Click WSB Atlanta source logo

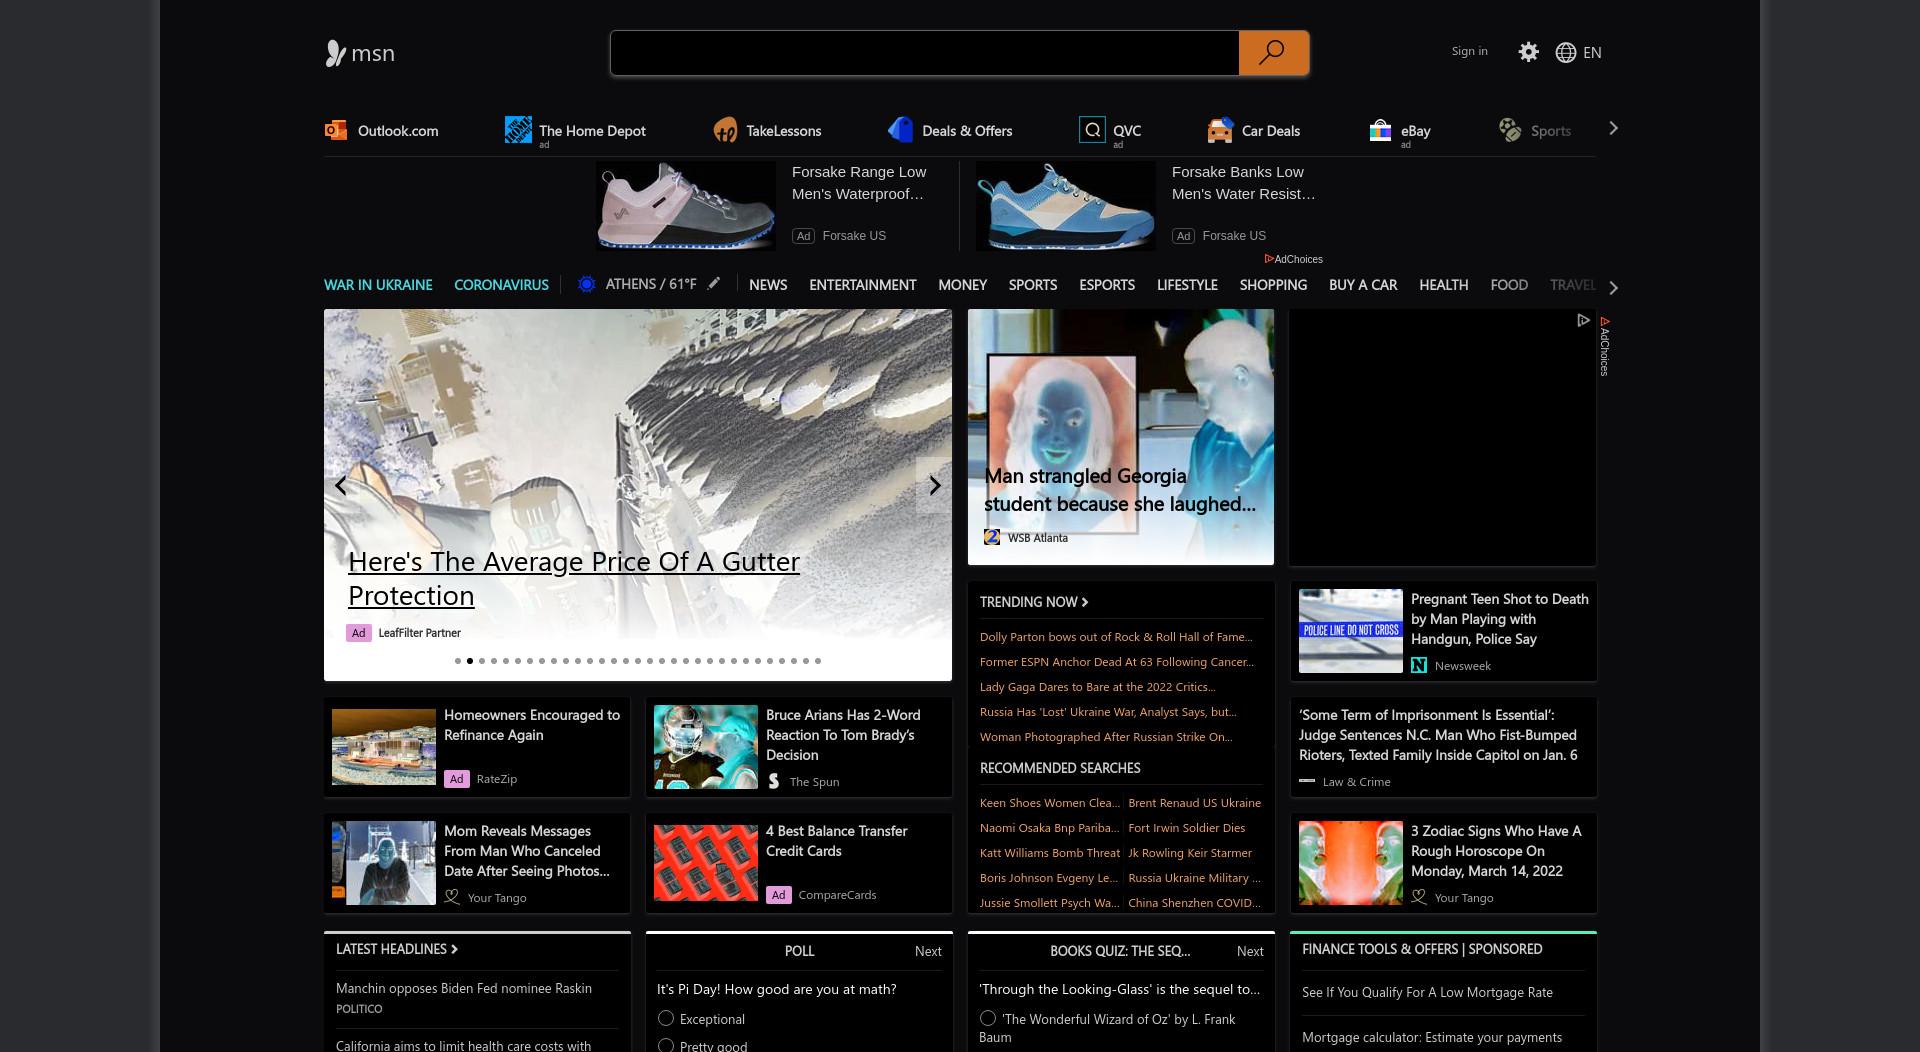pyautogui.click(x=992, y=537)
